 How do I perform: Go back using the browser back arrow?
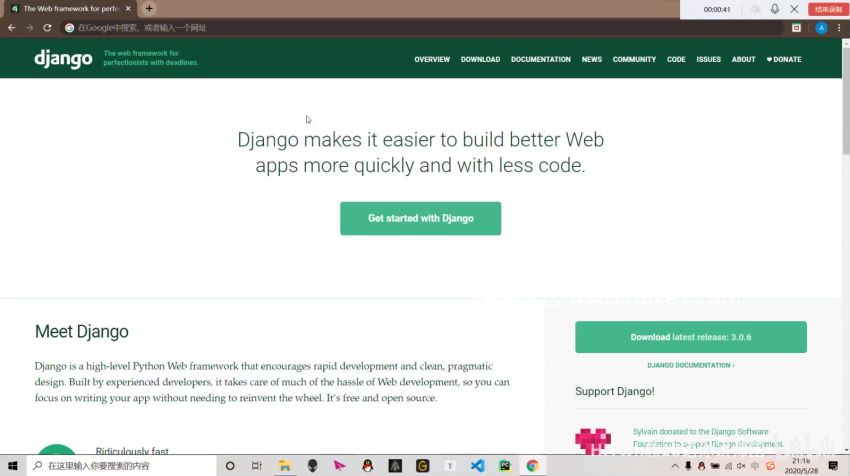11,28
